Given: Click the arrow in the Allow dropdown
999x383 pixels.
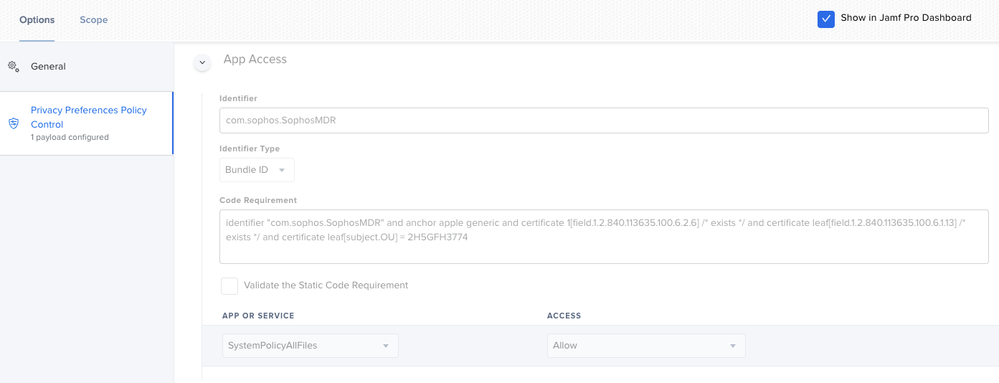Looking at the screenshot, I should tap(733, 345).
